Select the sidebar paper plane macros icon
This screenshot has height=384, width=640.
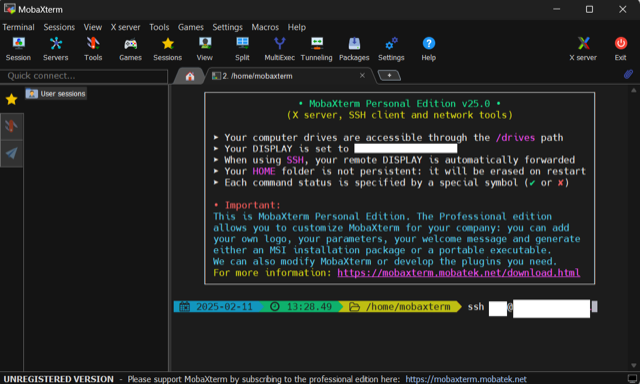[x=11, y=153]
